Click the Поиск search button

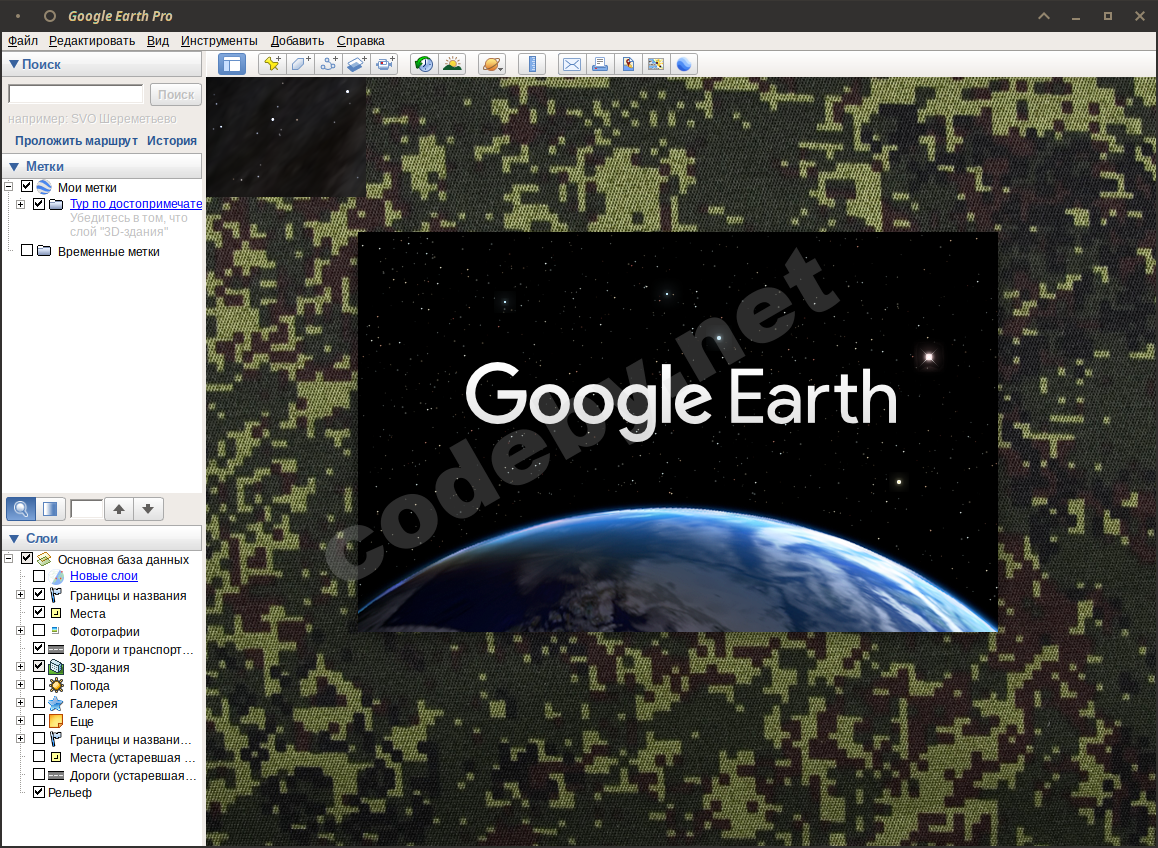pyautogui.click(x=176, y=95)
